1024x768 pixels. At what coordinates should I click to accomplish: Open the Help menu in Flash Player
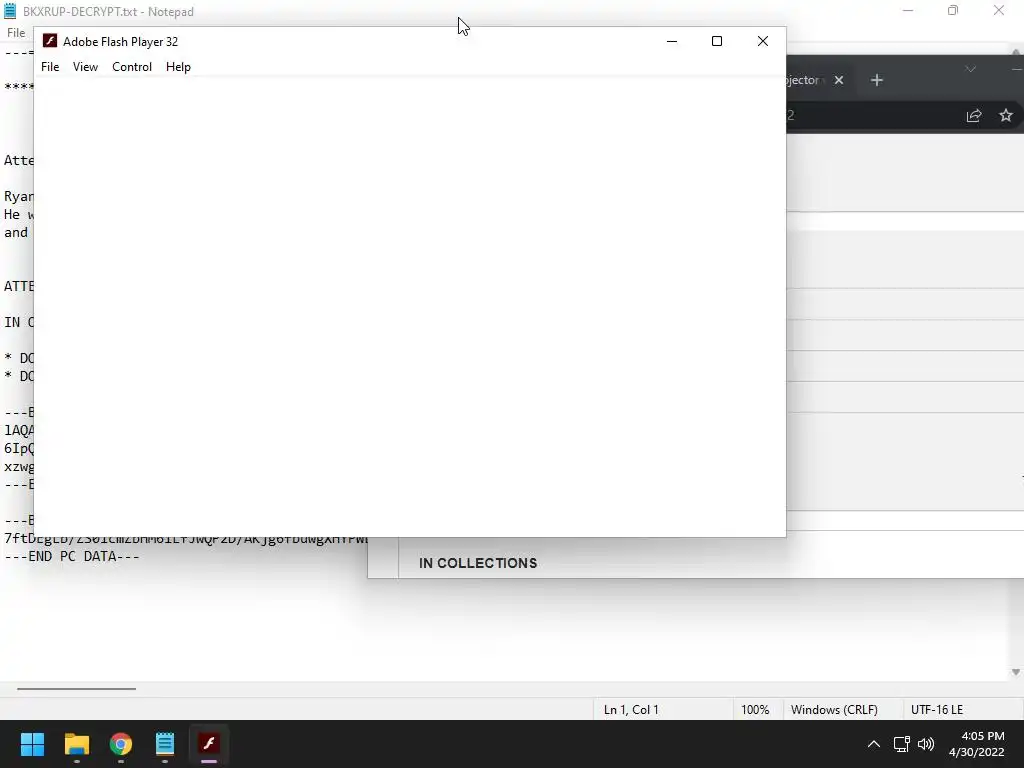click(178, 67)
